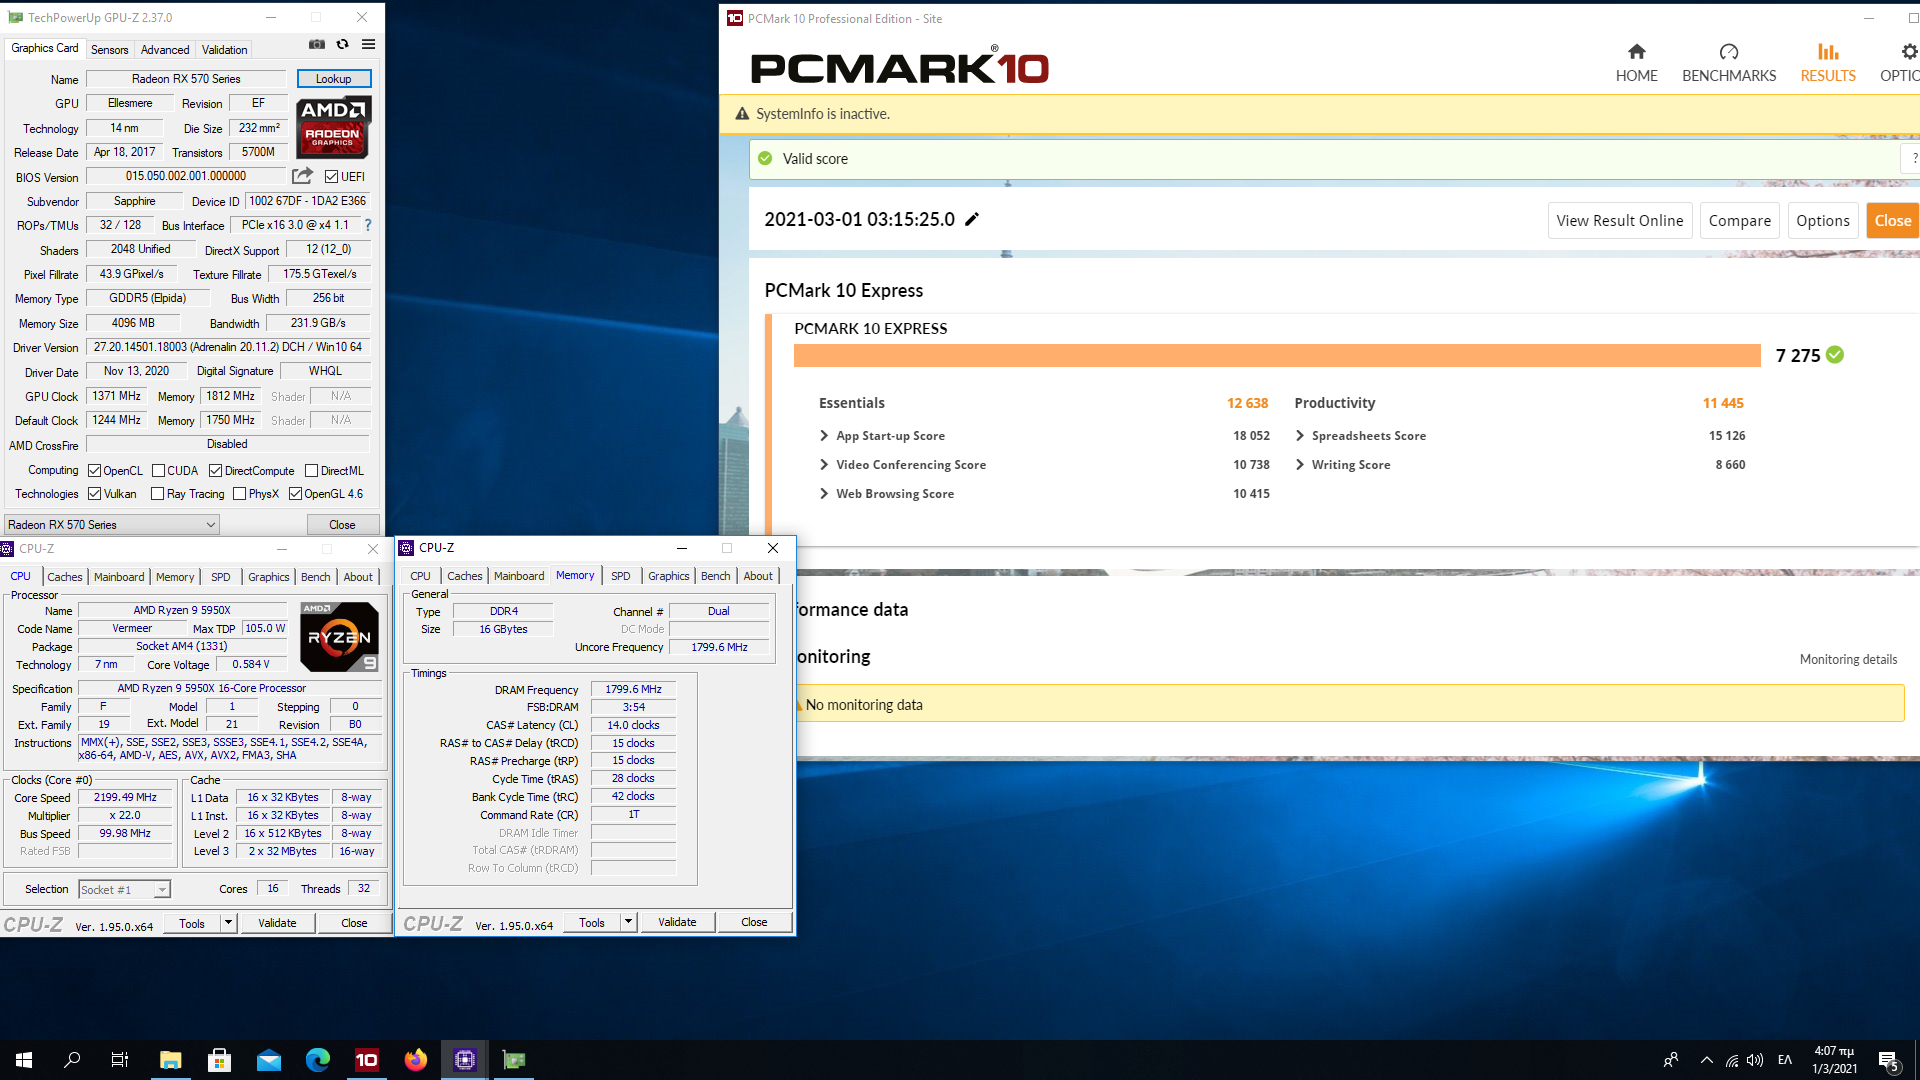
Task: Open Firefox from the taskbar
Action: [x=416, y=1060]
